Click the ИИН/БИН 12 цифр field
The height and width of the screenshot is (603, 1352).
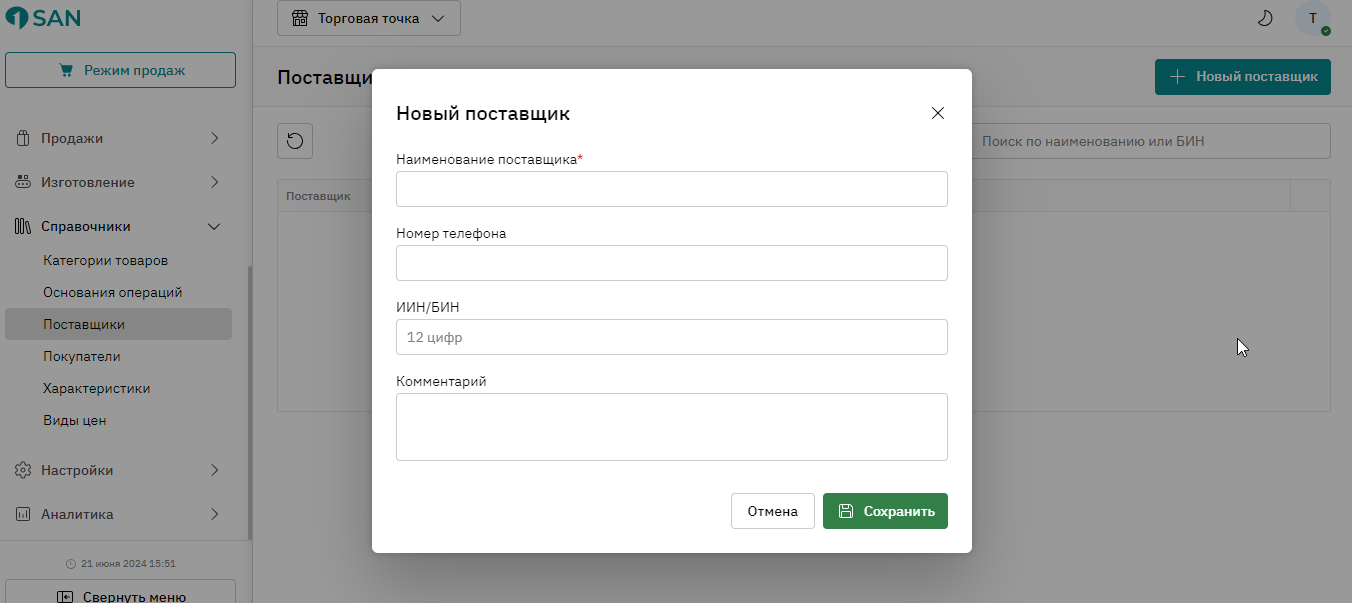[672, 337]
